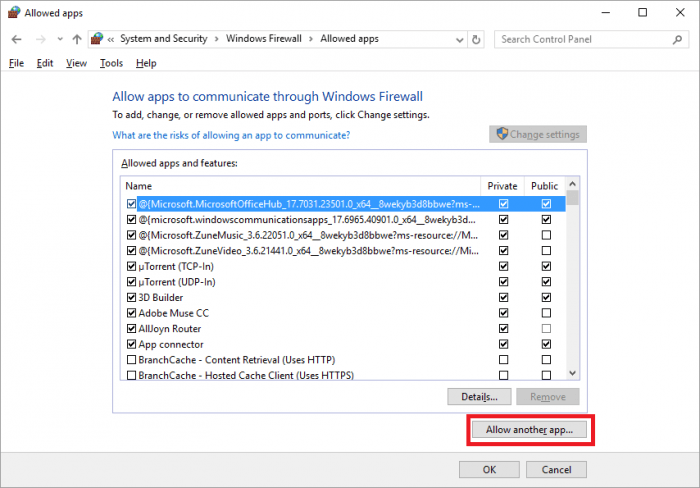Viewport: 700px width, 488px height.
Task: Sort the list by the Name column header
Action: tap(300, 186)
